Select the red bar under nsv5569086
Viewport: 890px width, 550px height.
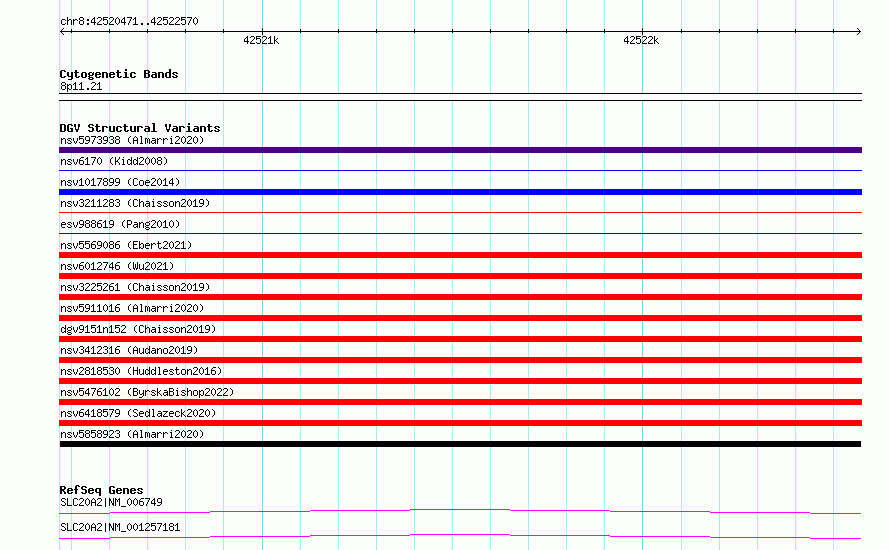point(460,255)
